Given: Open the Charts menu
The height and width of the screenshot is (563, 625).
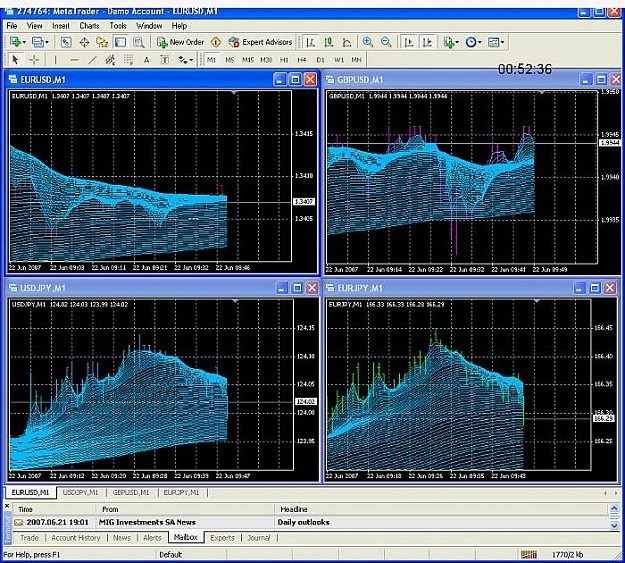Looking at the screenshot, I should [89, 26].
